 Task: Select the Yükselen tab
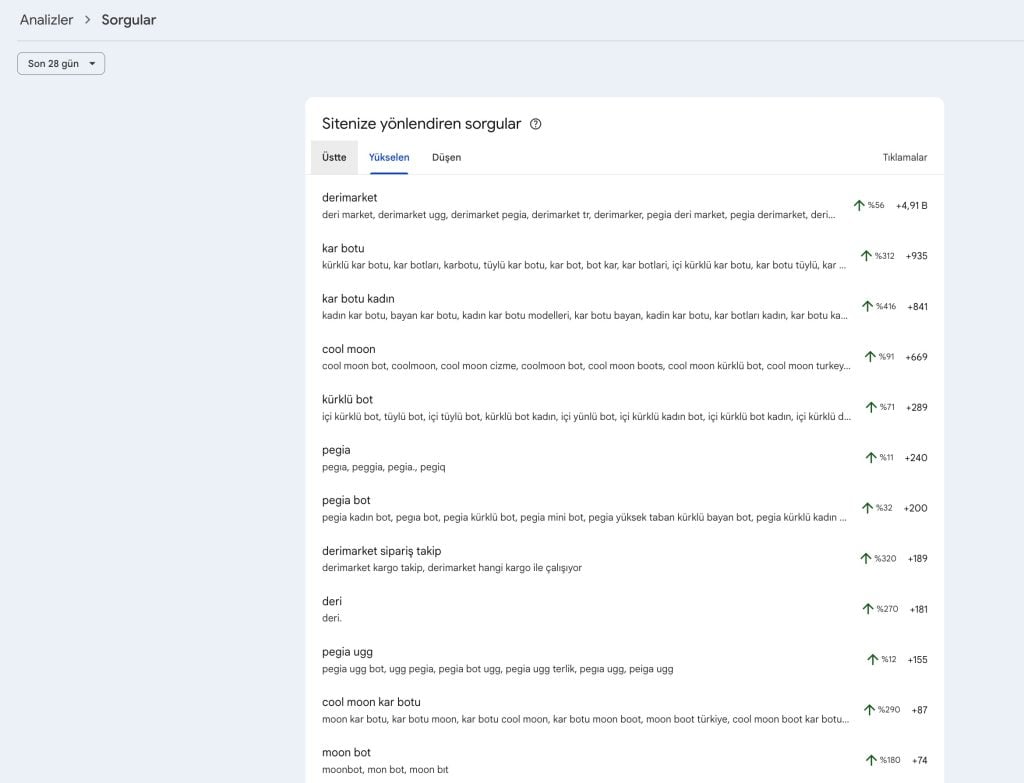[389, 157]
